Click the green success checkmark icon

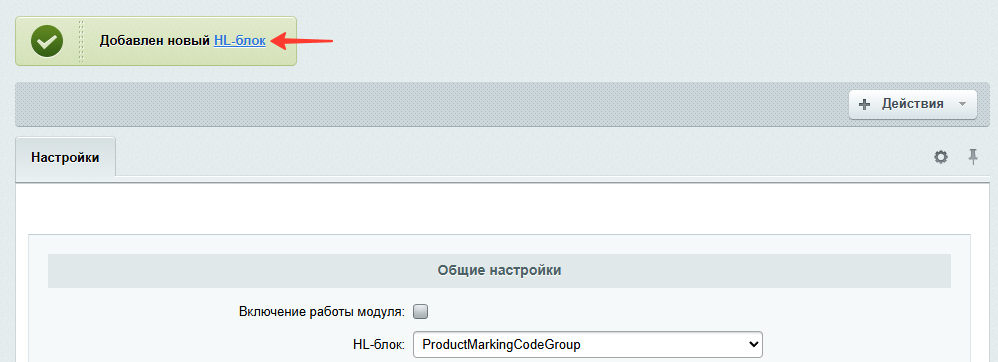[x=47, y=41]
